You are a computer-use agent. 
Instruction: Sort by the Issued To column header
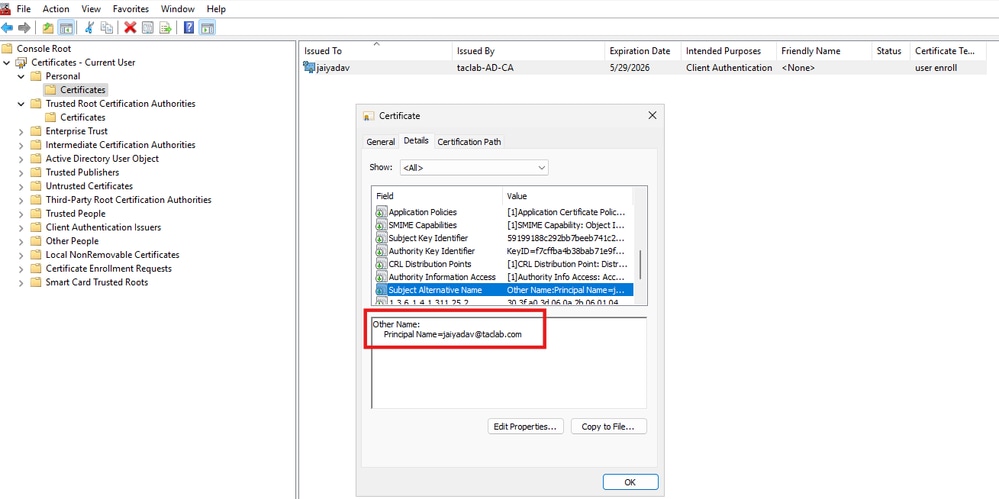pyautogui.click(x=376, y=51)
